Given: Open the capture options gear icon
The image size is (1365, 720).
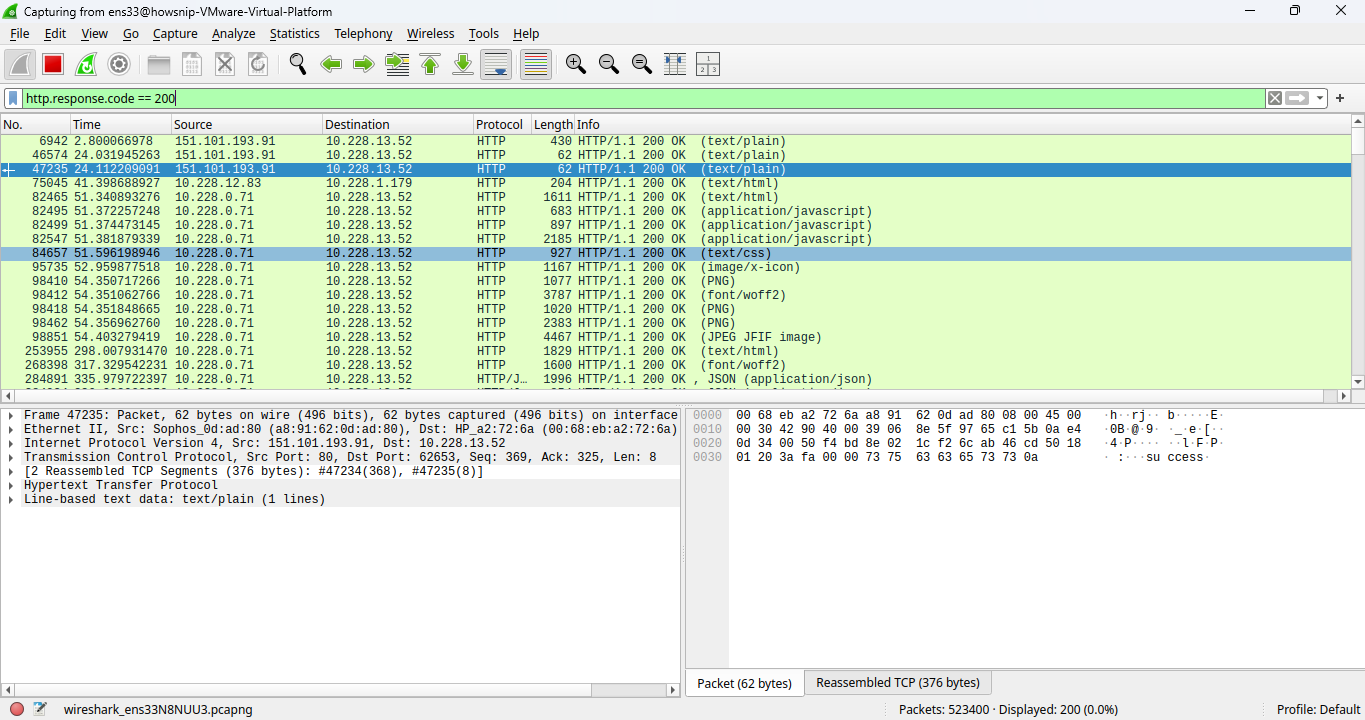Looking at the screenshot, I should pos(119,64).
